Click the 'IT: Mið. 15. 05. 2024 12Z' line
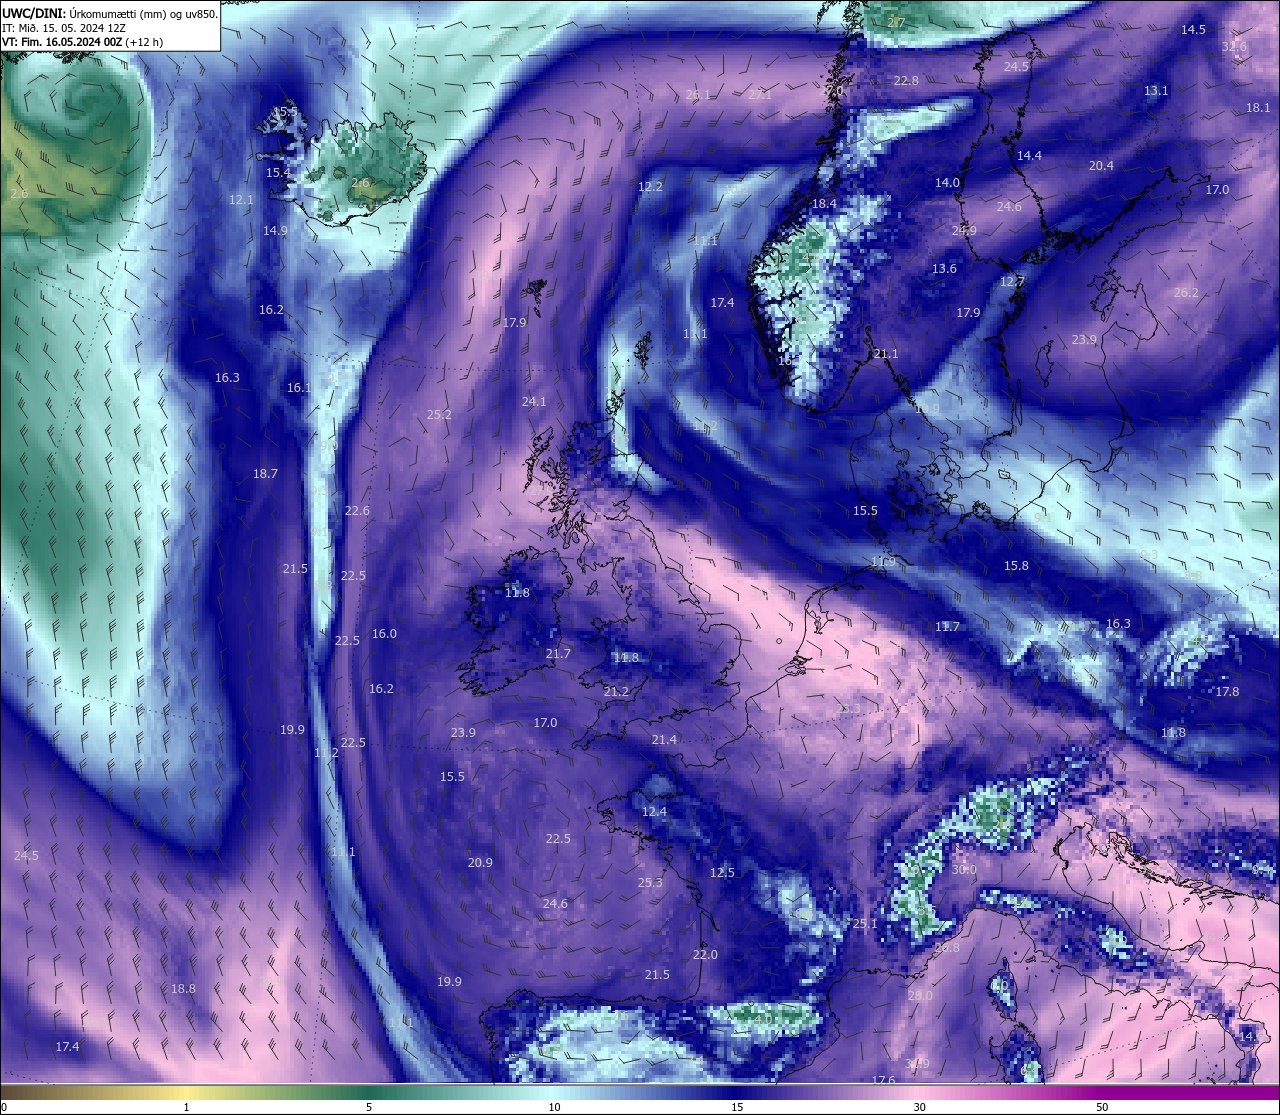The width and height of the screenshot is (1280, 1115). click(x=64, y=29)
